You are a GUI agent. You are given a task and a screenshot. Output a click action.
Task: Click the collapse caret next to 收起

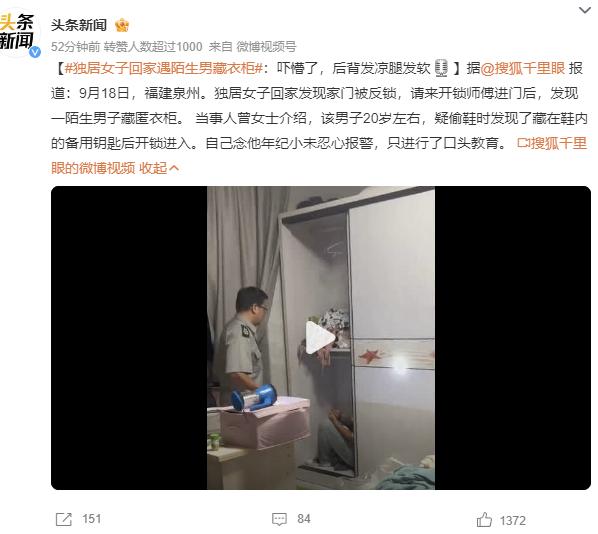point(174,168)
